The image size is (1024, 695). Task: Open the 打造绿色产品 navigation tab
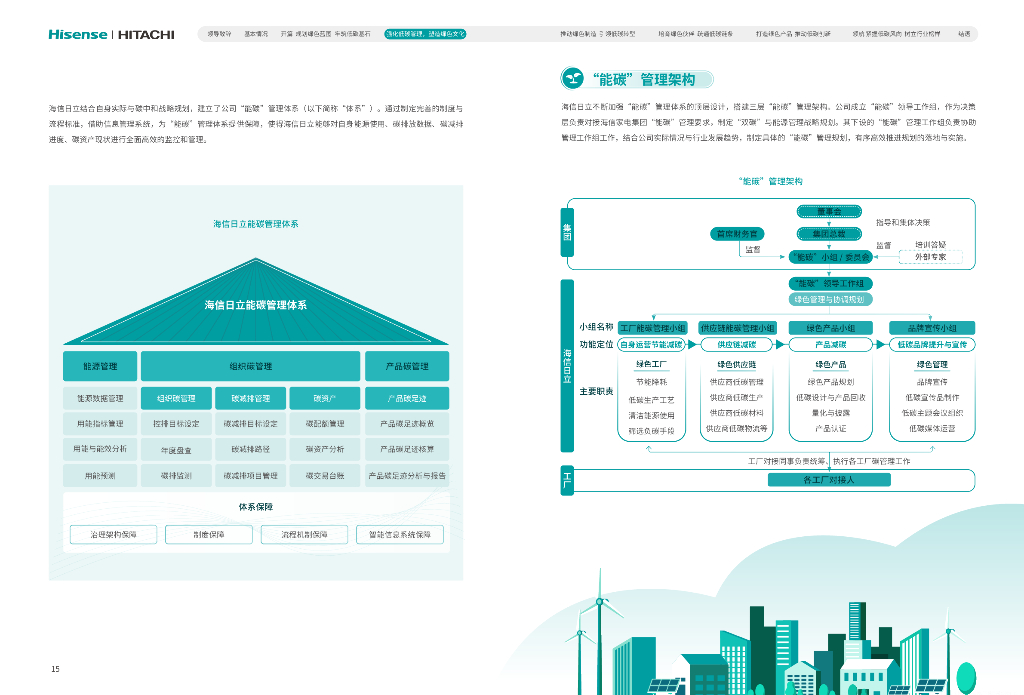pyautogui.click(x=793, y=34)
